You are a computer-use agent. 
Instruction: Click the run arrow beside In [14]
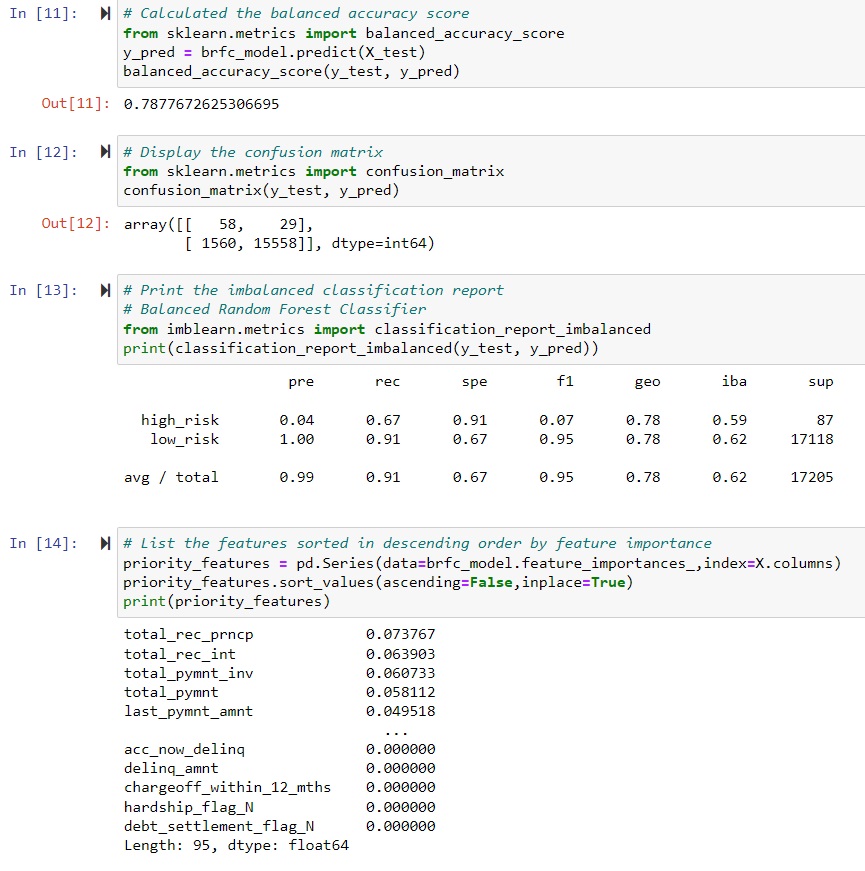coord(103,542)
